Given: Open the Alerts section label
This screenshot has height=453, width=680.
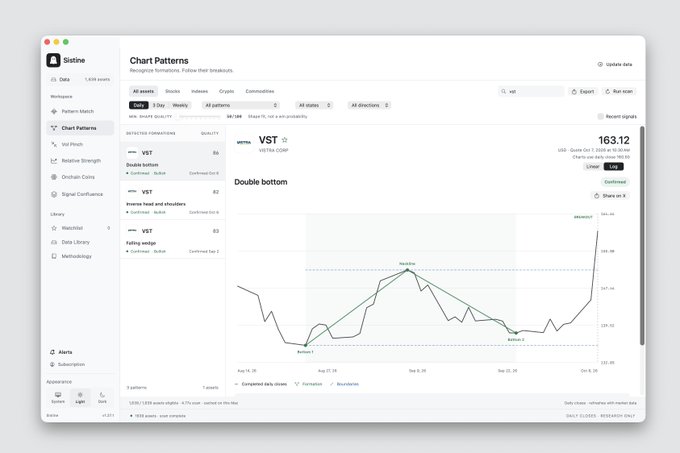Looking at the screenshot, I should (x=65, y=352).
